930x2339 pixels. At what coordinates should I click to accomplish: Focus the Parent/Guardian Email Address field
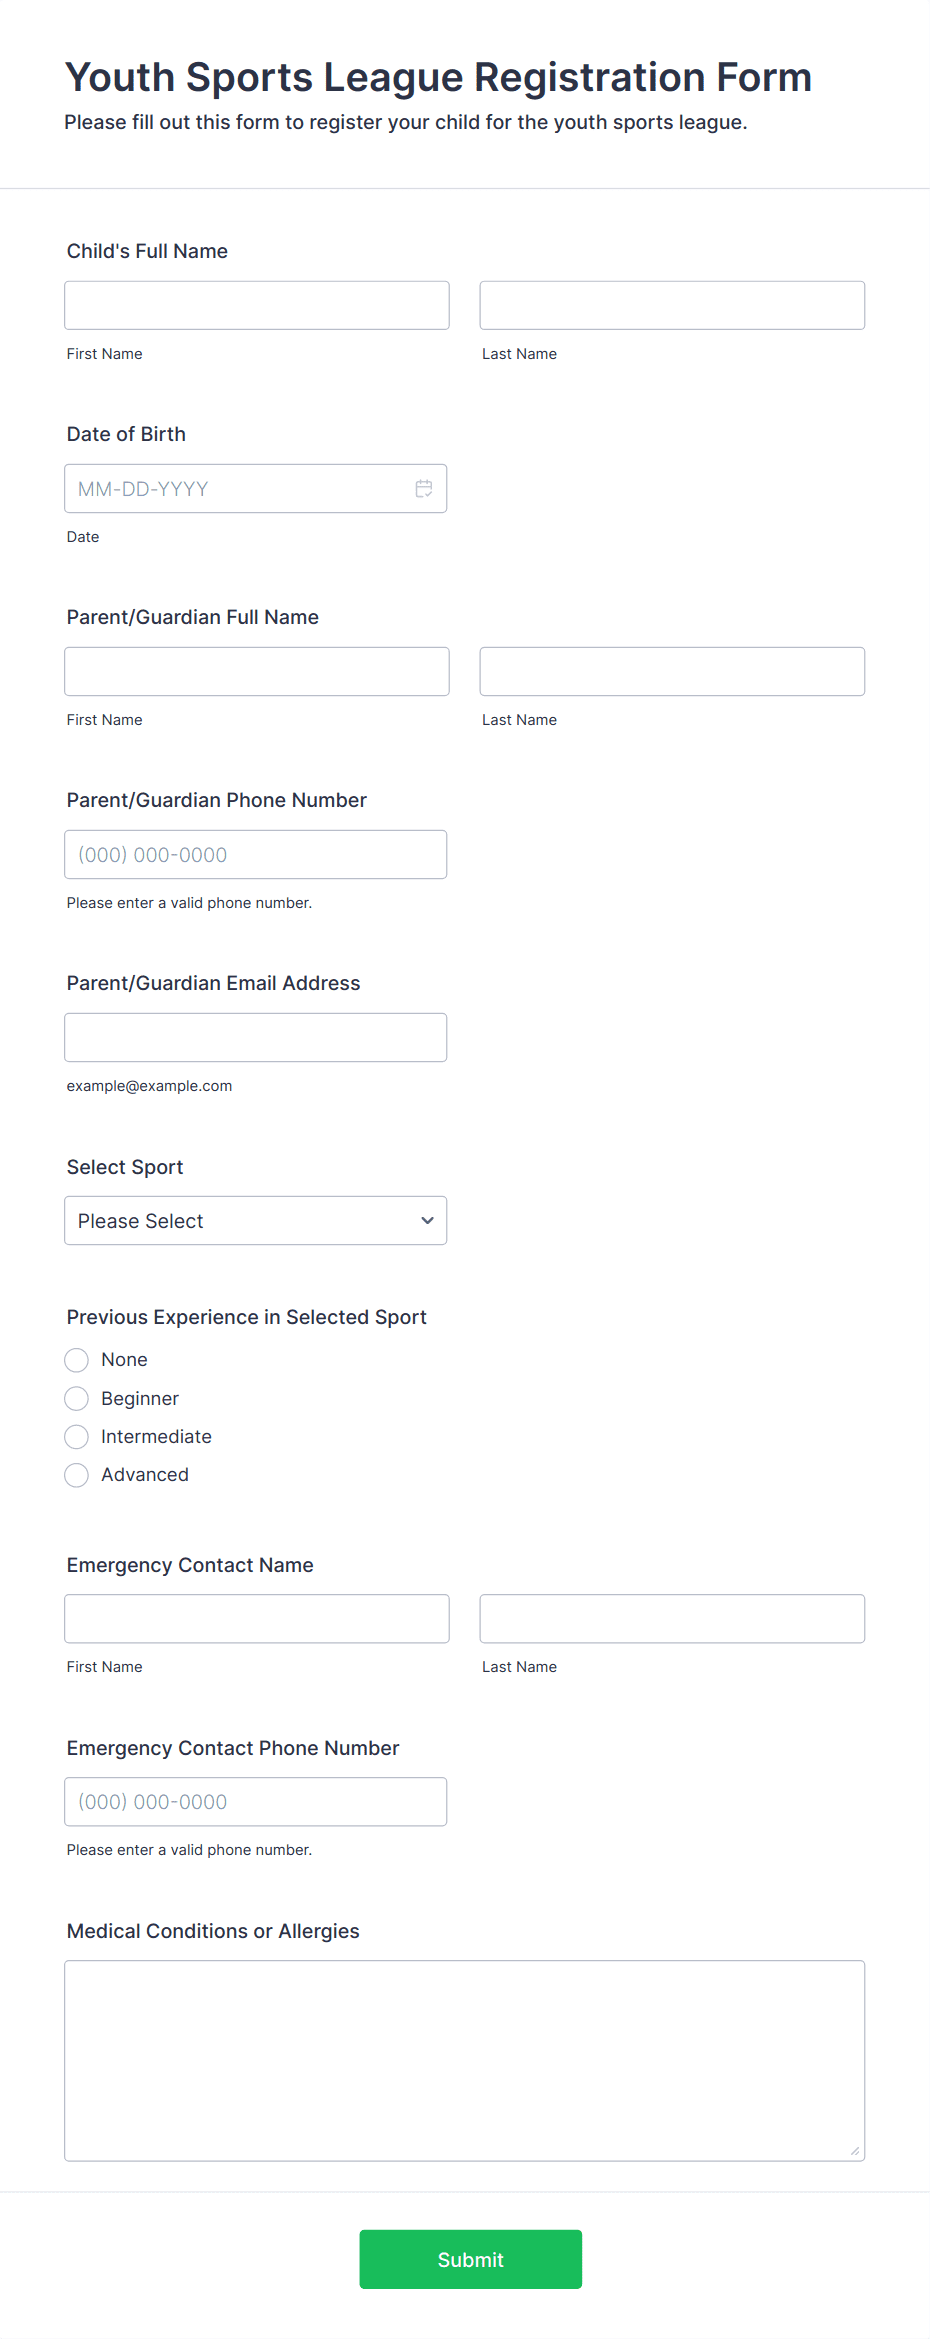point(256,1038)
